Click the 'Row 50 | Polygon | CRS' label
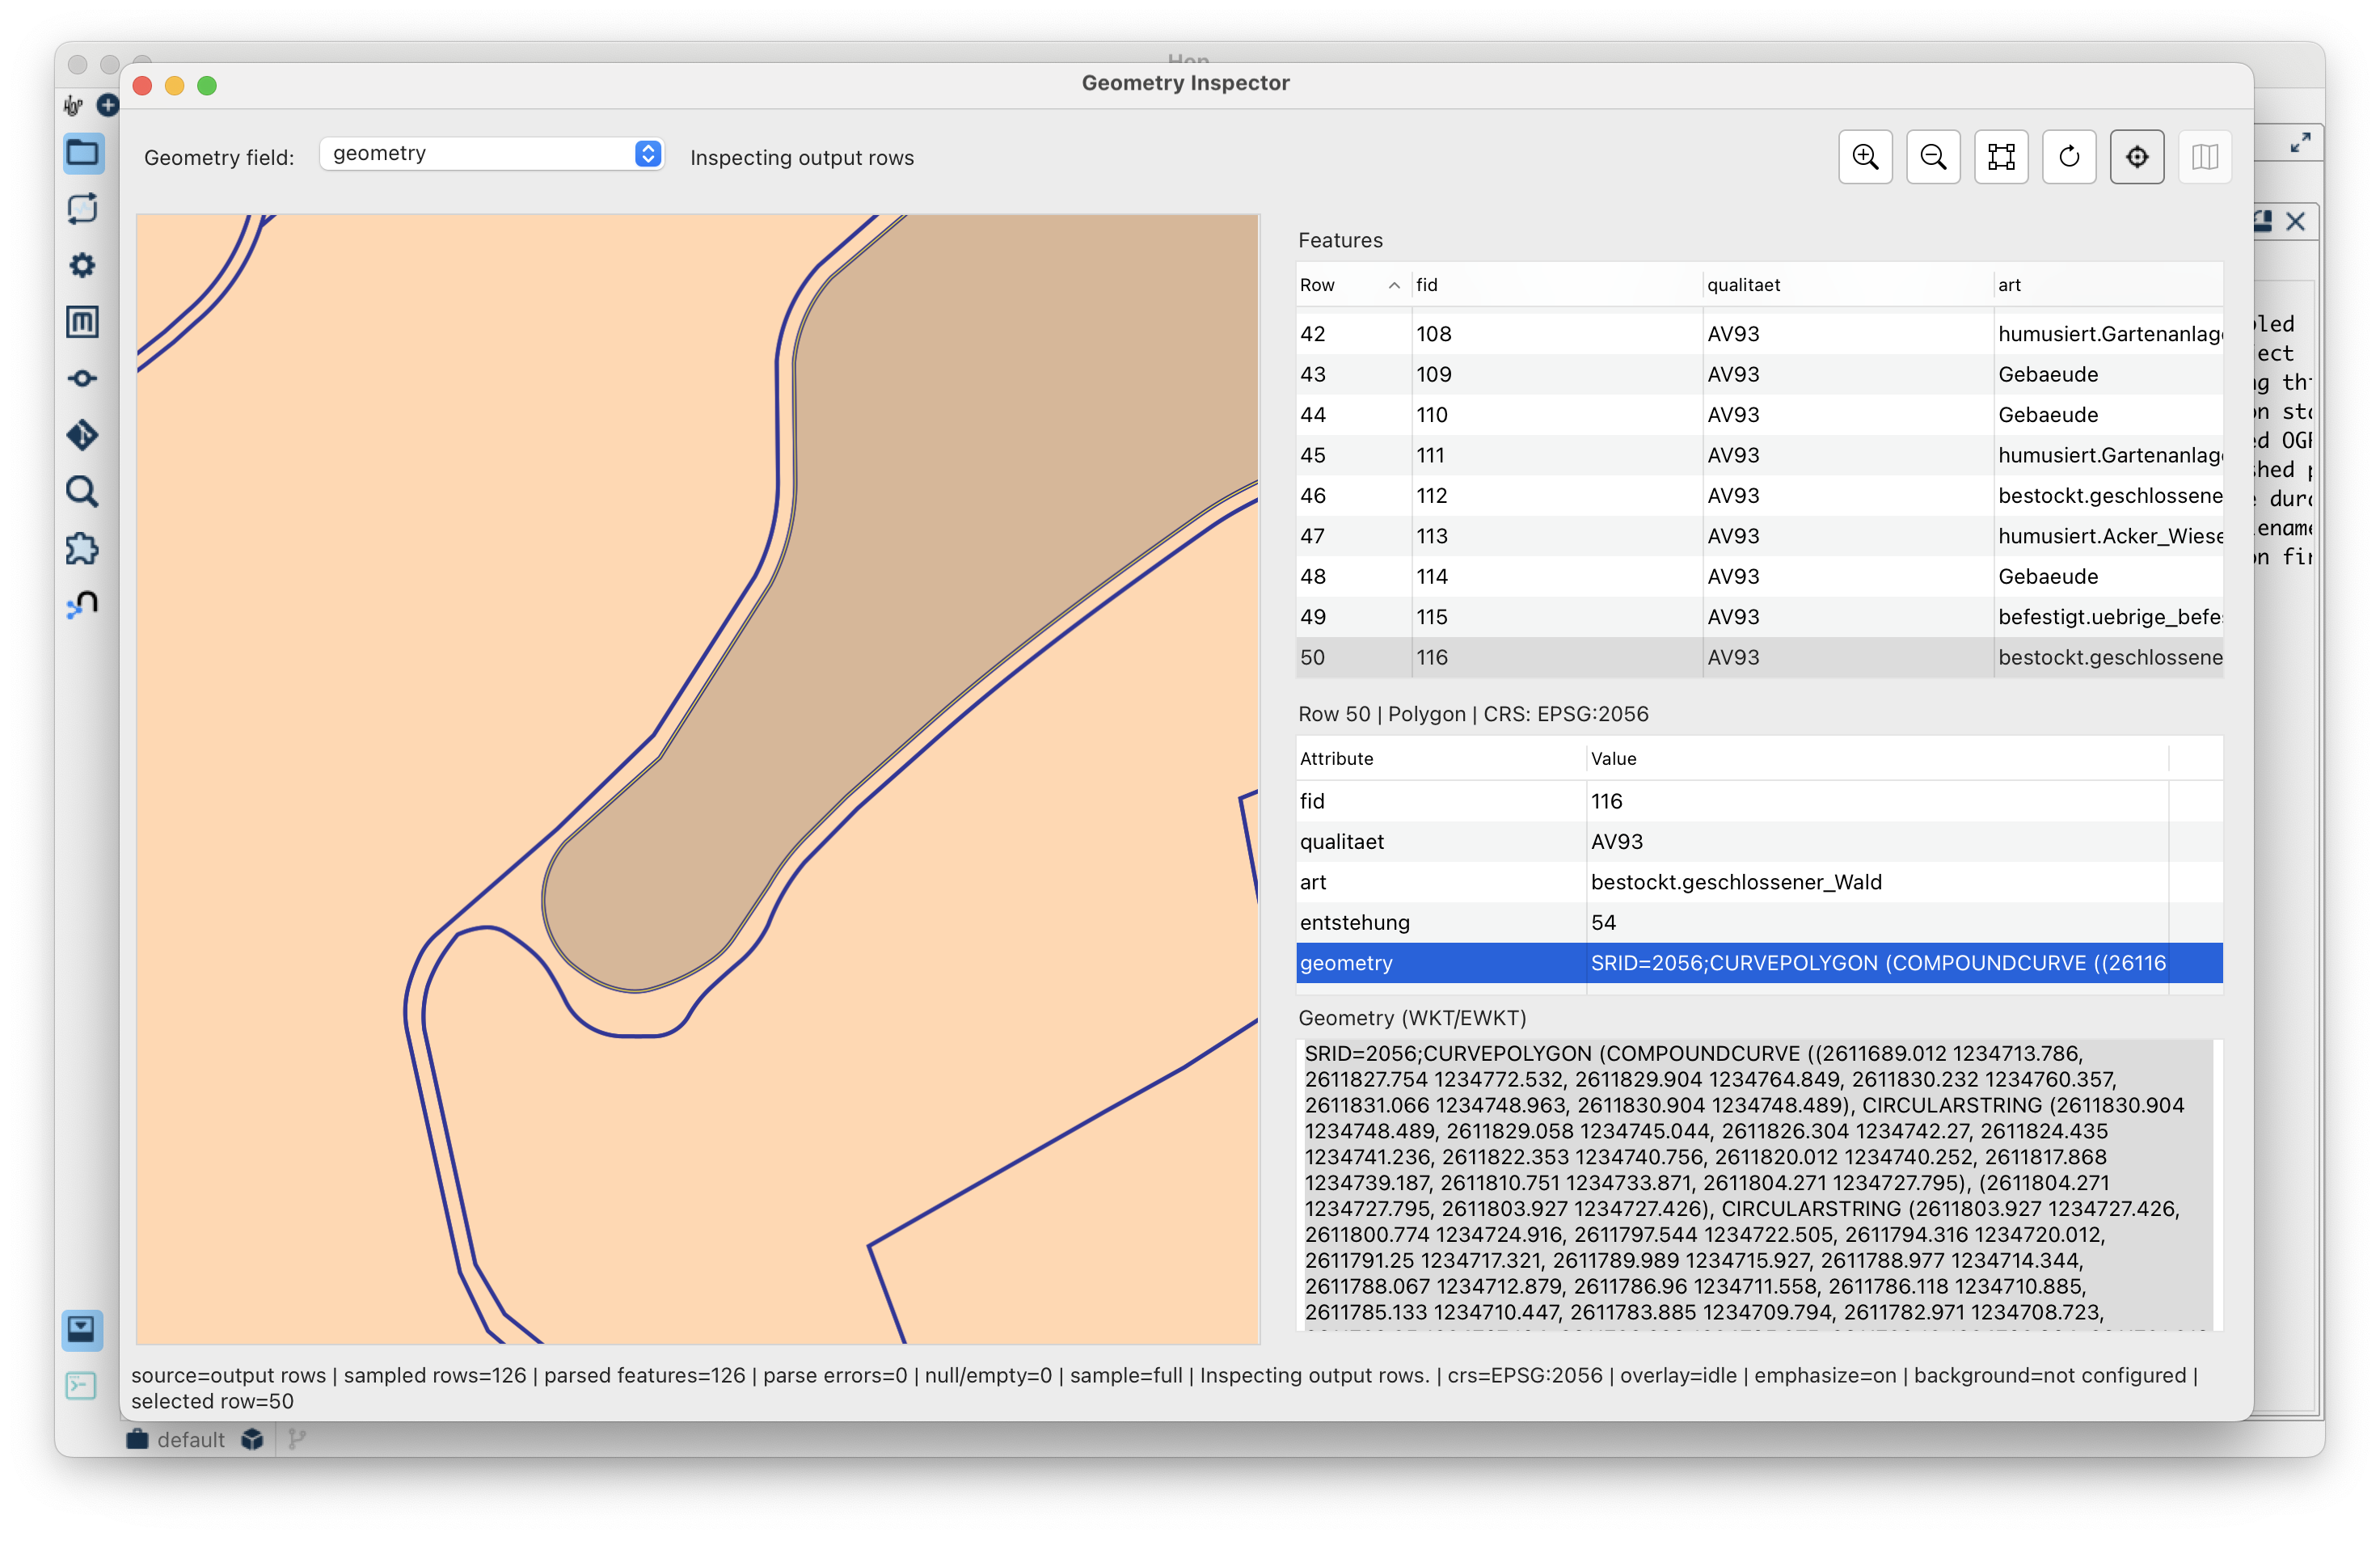 click(1472, 714)
